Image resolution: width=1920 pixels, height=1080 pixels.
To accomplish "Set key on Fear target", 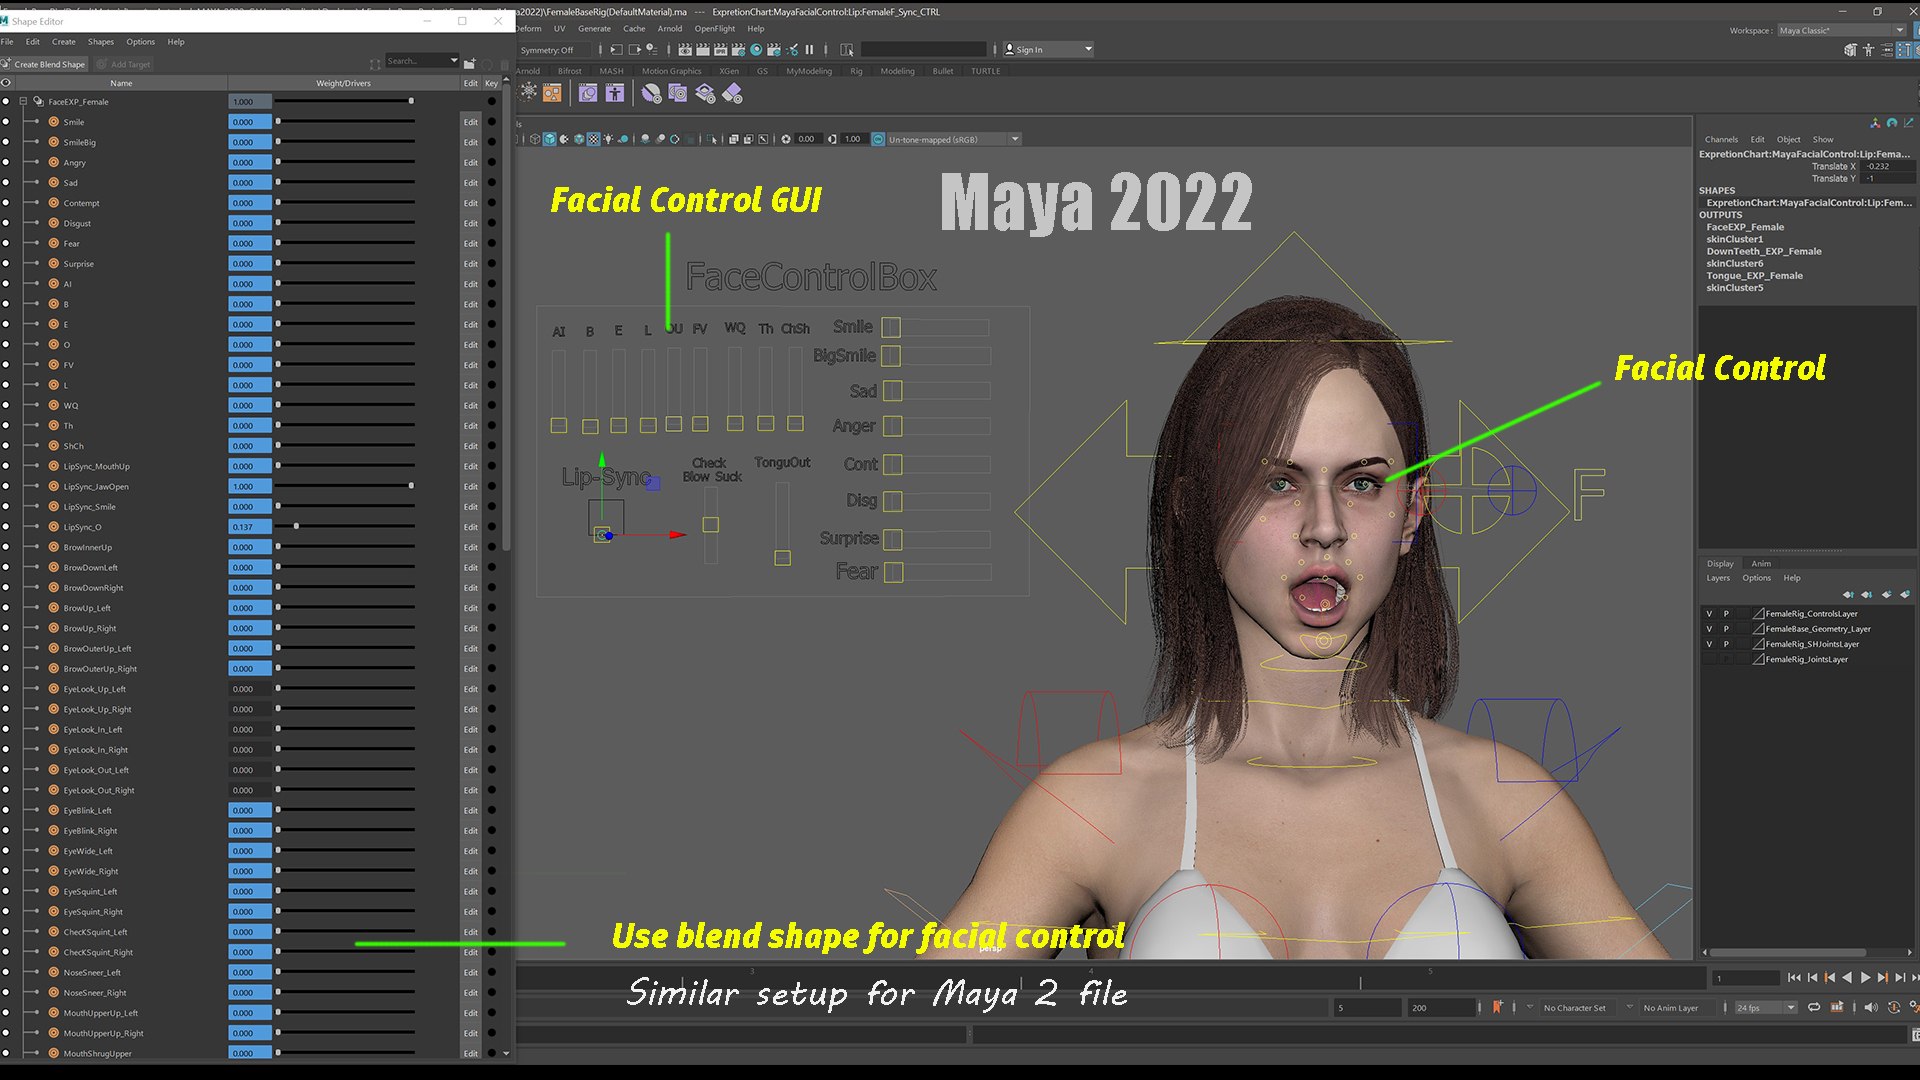I will [492, 244].
